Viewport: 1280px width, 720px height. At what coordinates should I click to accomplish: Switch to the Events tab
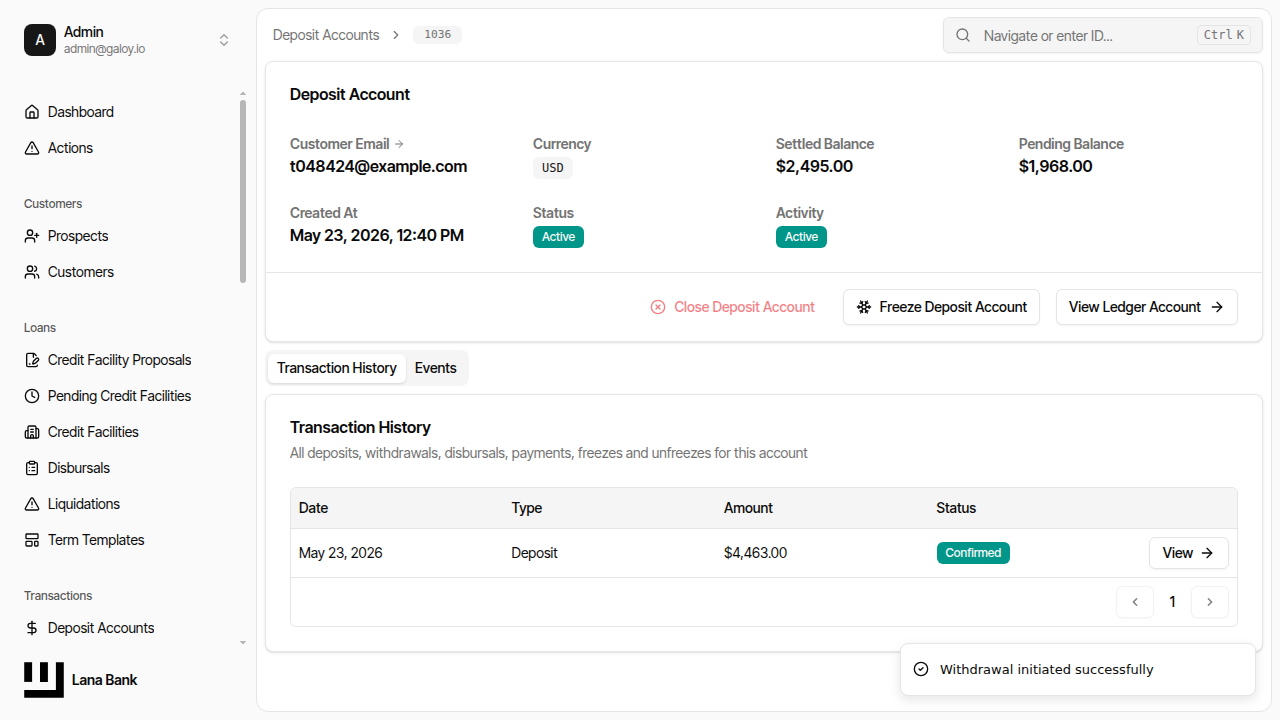(x=436, y=368)
